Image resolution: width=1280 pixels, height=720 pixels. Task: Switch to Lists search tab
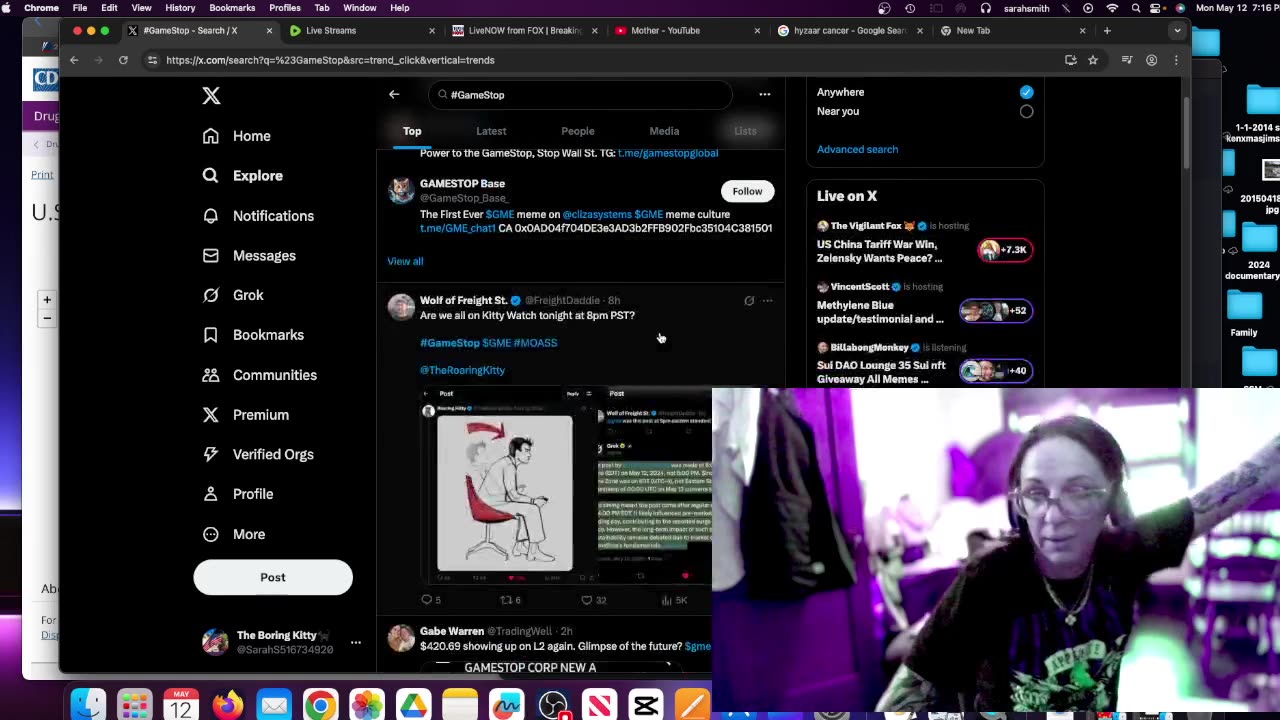pos(745,131)
